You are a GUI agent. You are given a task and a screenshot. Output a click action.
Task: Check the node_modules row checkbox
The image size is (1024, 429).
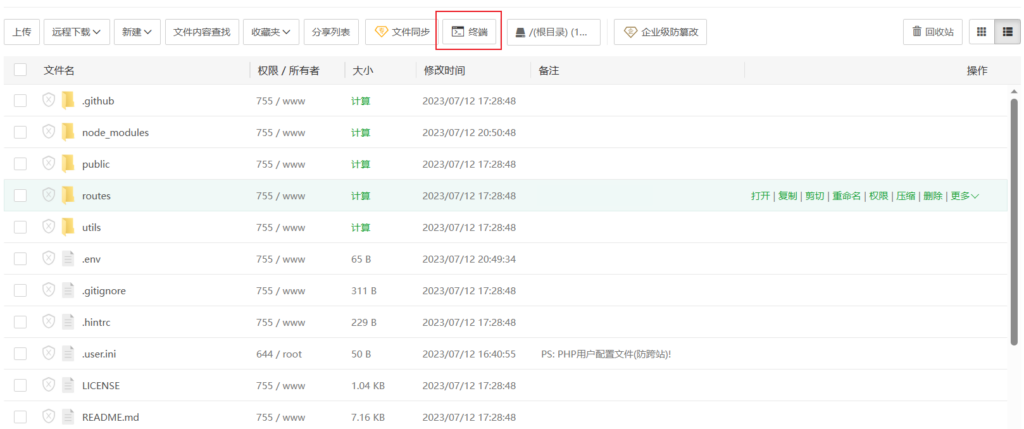[x=20, y=133]
